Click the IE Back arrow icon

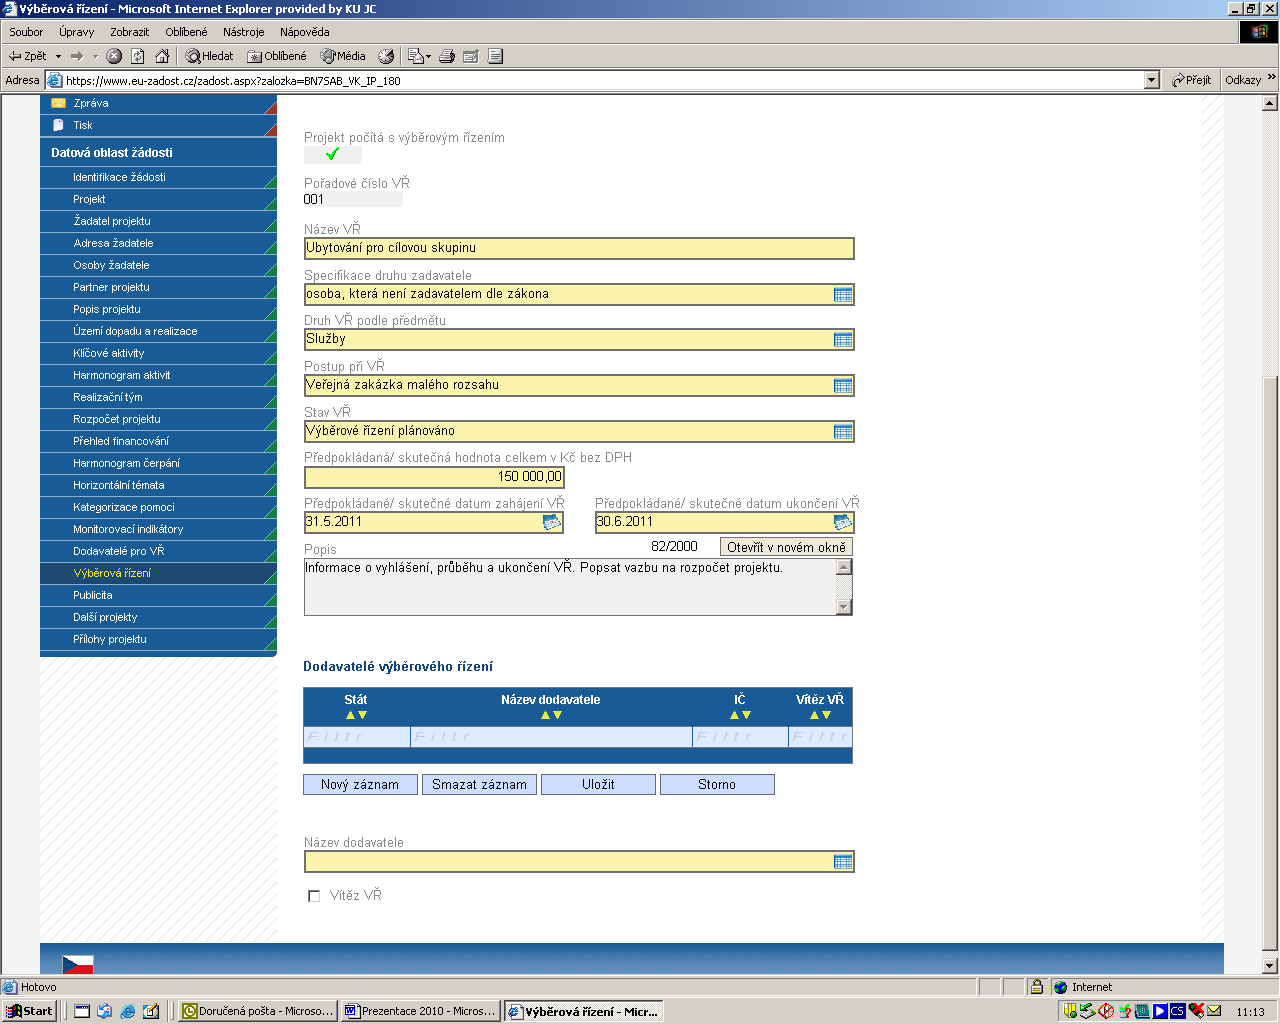[x=15, y=56]
